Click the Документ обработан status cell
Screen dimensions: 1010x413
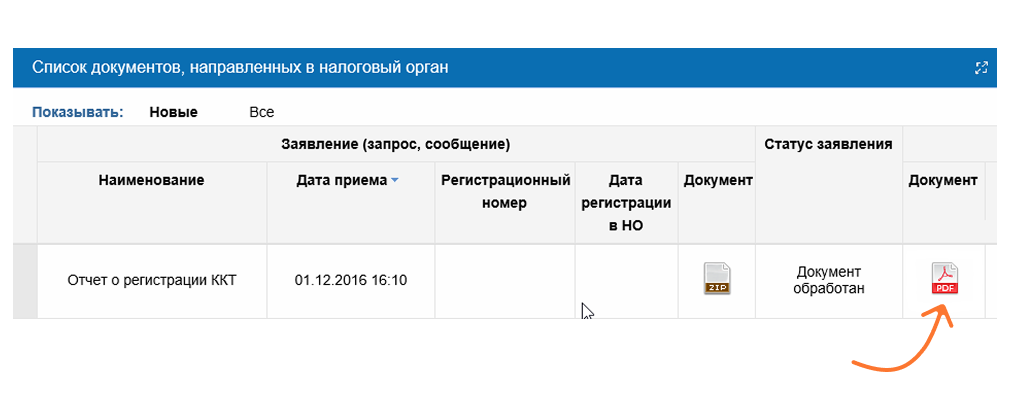point(829,280)
